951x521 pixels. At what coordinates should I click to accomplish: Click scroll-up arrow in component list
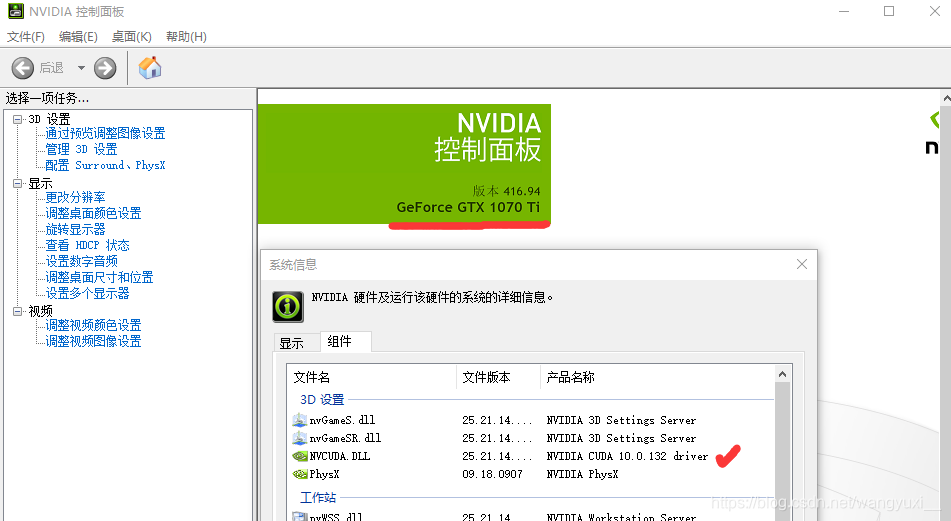782,374
